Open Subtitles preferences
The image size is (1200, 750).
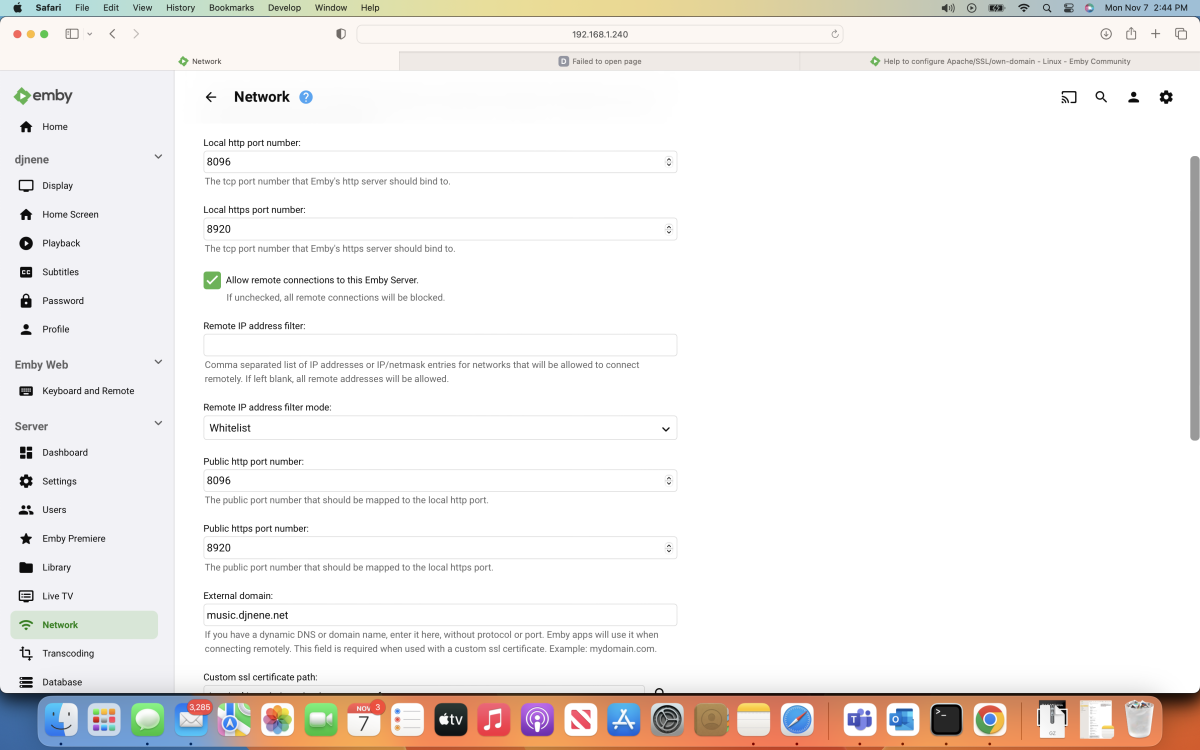pos(59,271)
